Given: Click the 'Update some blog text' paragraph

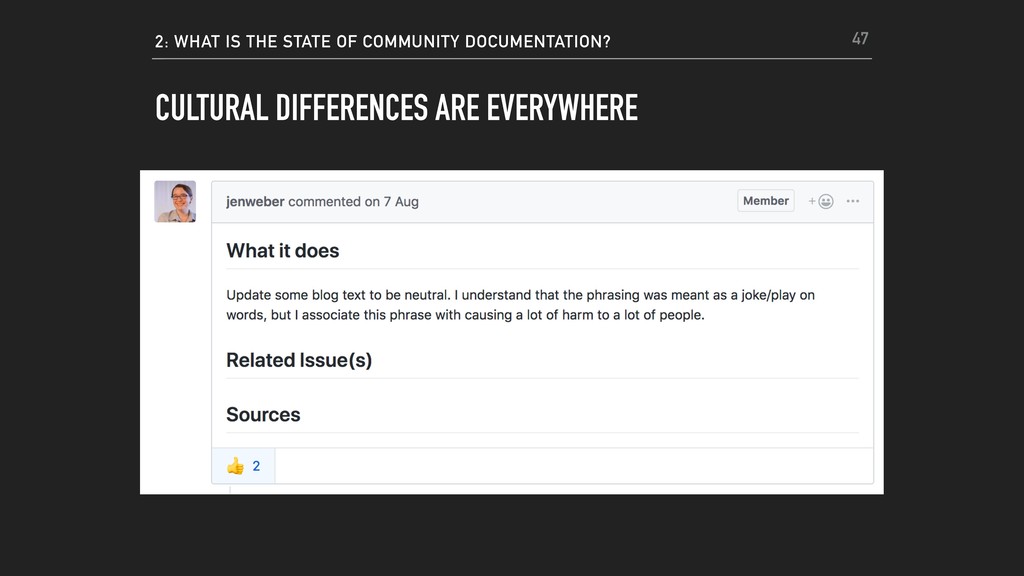Looking at the screenshot, I should click(x=520, y=305).
